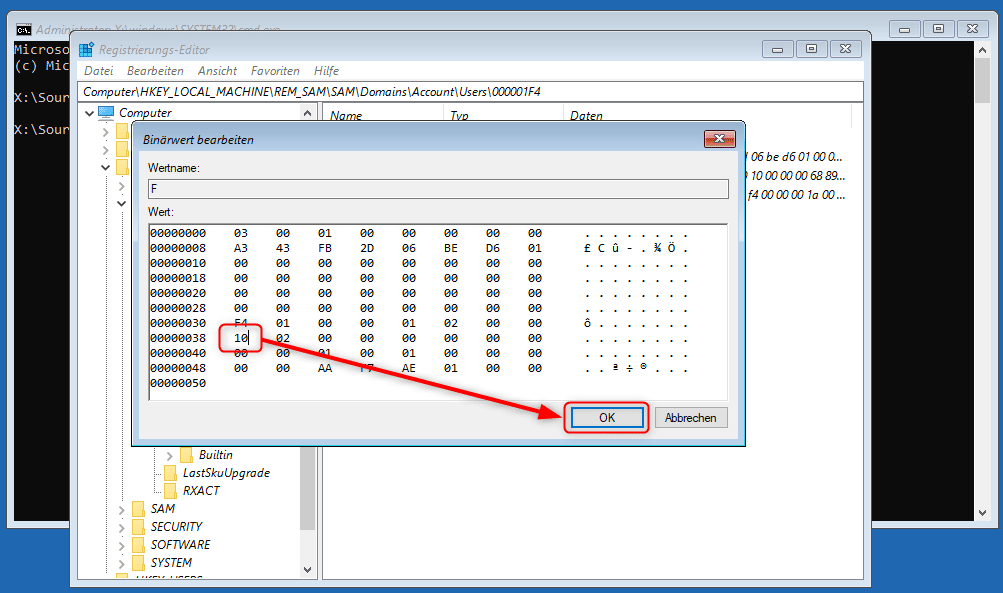The image size is (1003, 593).
Task: Select the SAM folder icon
Action: point(138,509)
